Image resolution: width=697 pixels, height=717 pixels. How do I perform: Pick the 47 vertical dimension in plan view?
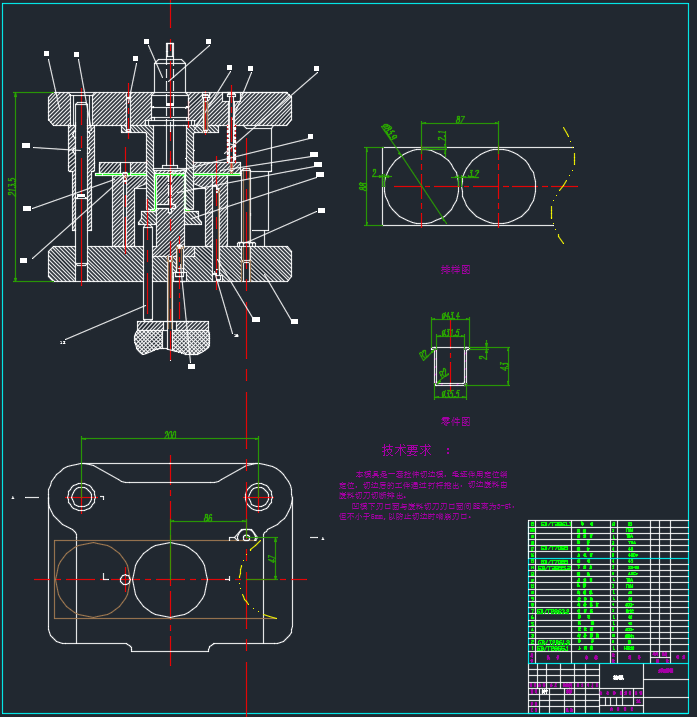click(272, 558)
